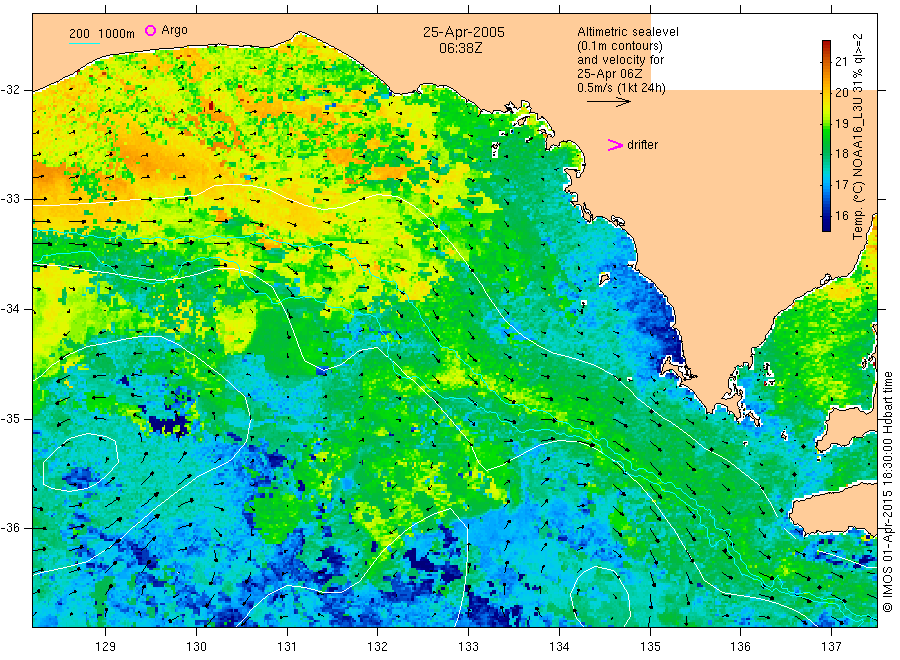Click the colorbar value 18
The image size is (900, 660).
pyautogui.click(x=841, y=154)
